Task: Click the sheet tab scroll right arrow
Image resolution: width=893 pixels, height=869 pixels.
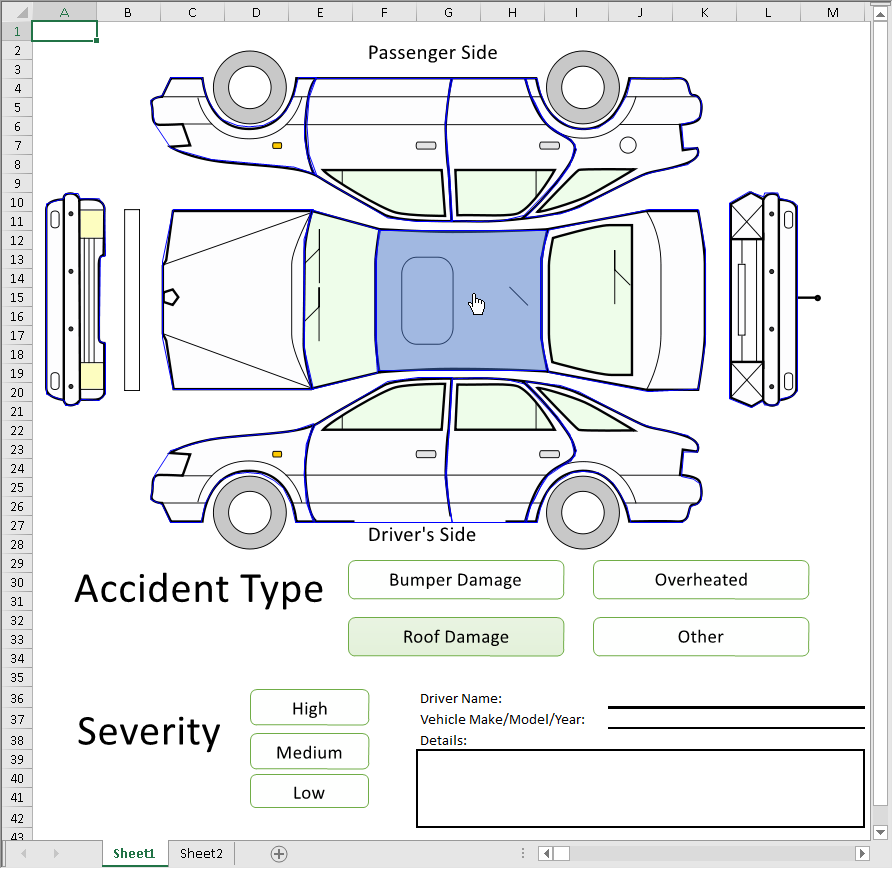Action: click(56, 853)
